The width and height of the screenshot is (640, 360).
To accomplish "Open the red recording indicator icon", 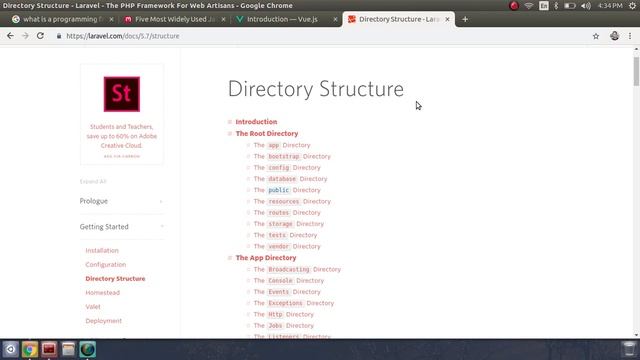I will tap(514, 6).
